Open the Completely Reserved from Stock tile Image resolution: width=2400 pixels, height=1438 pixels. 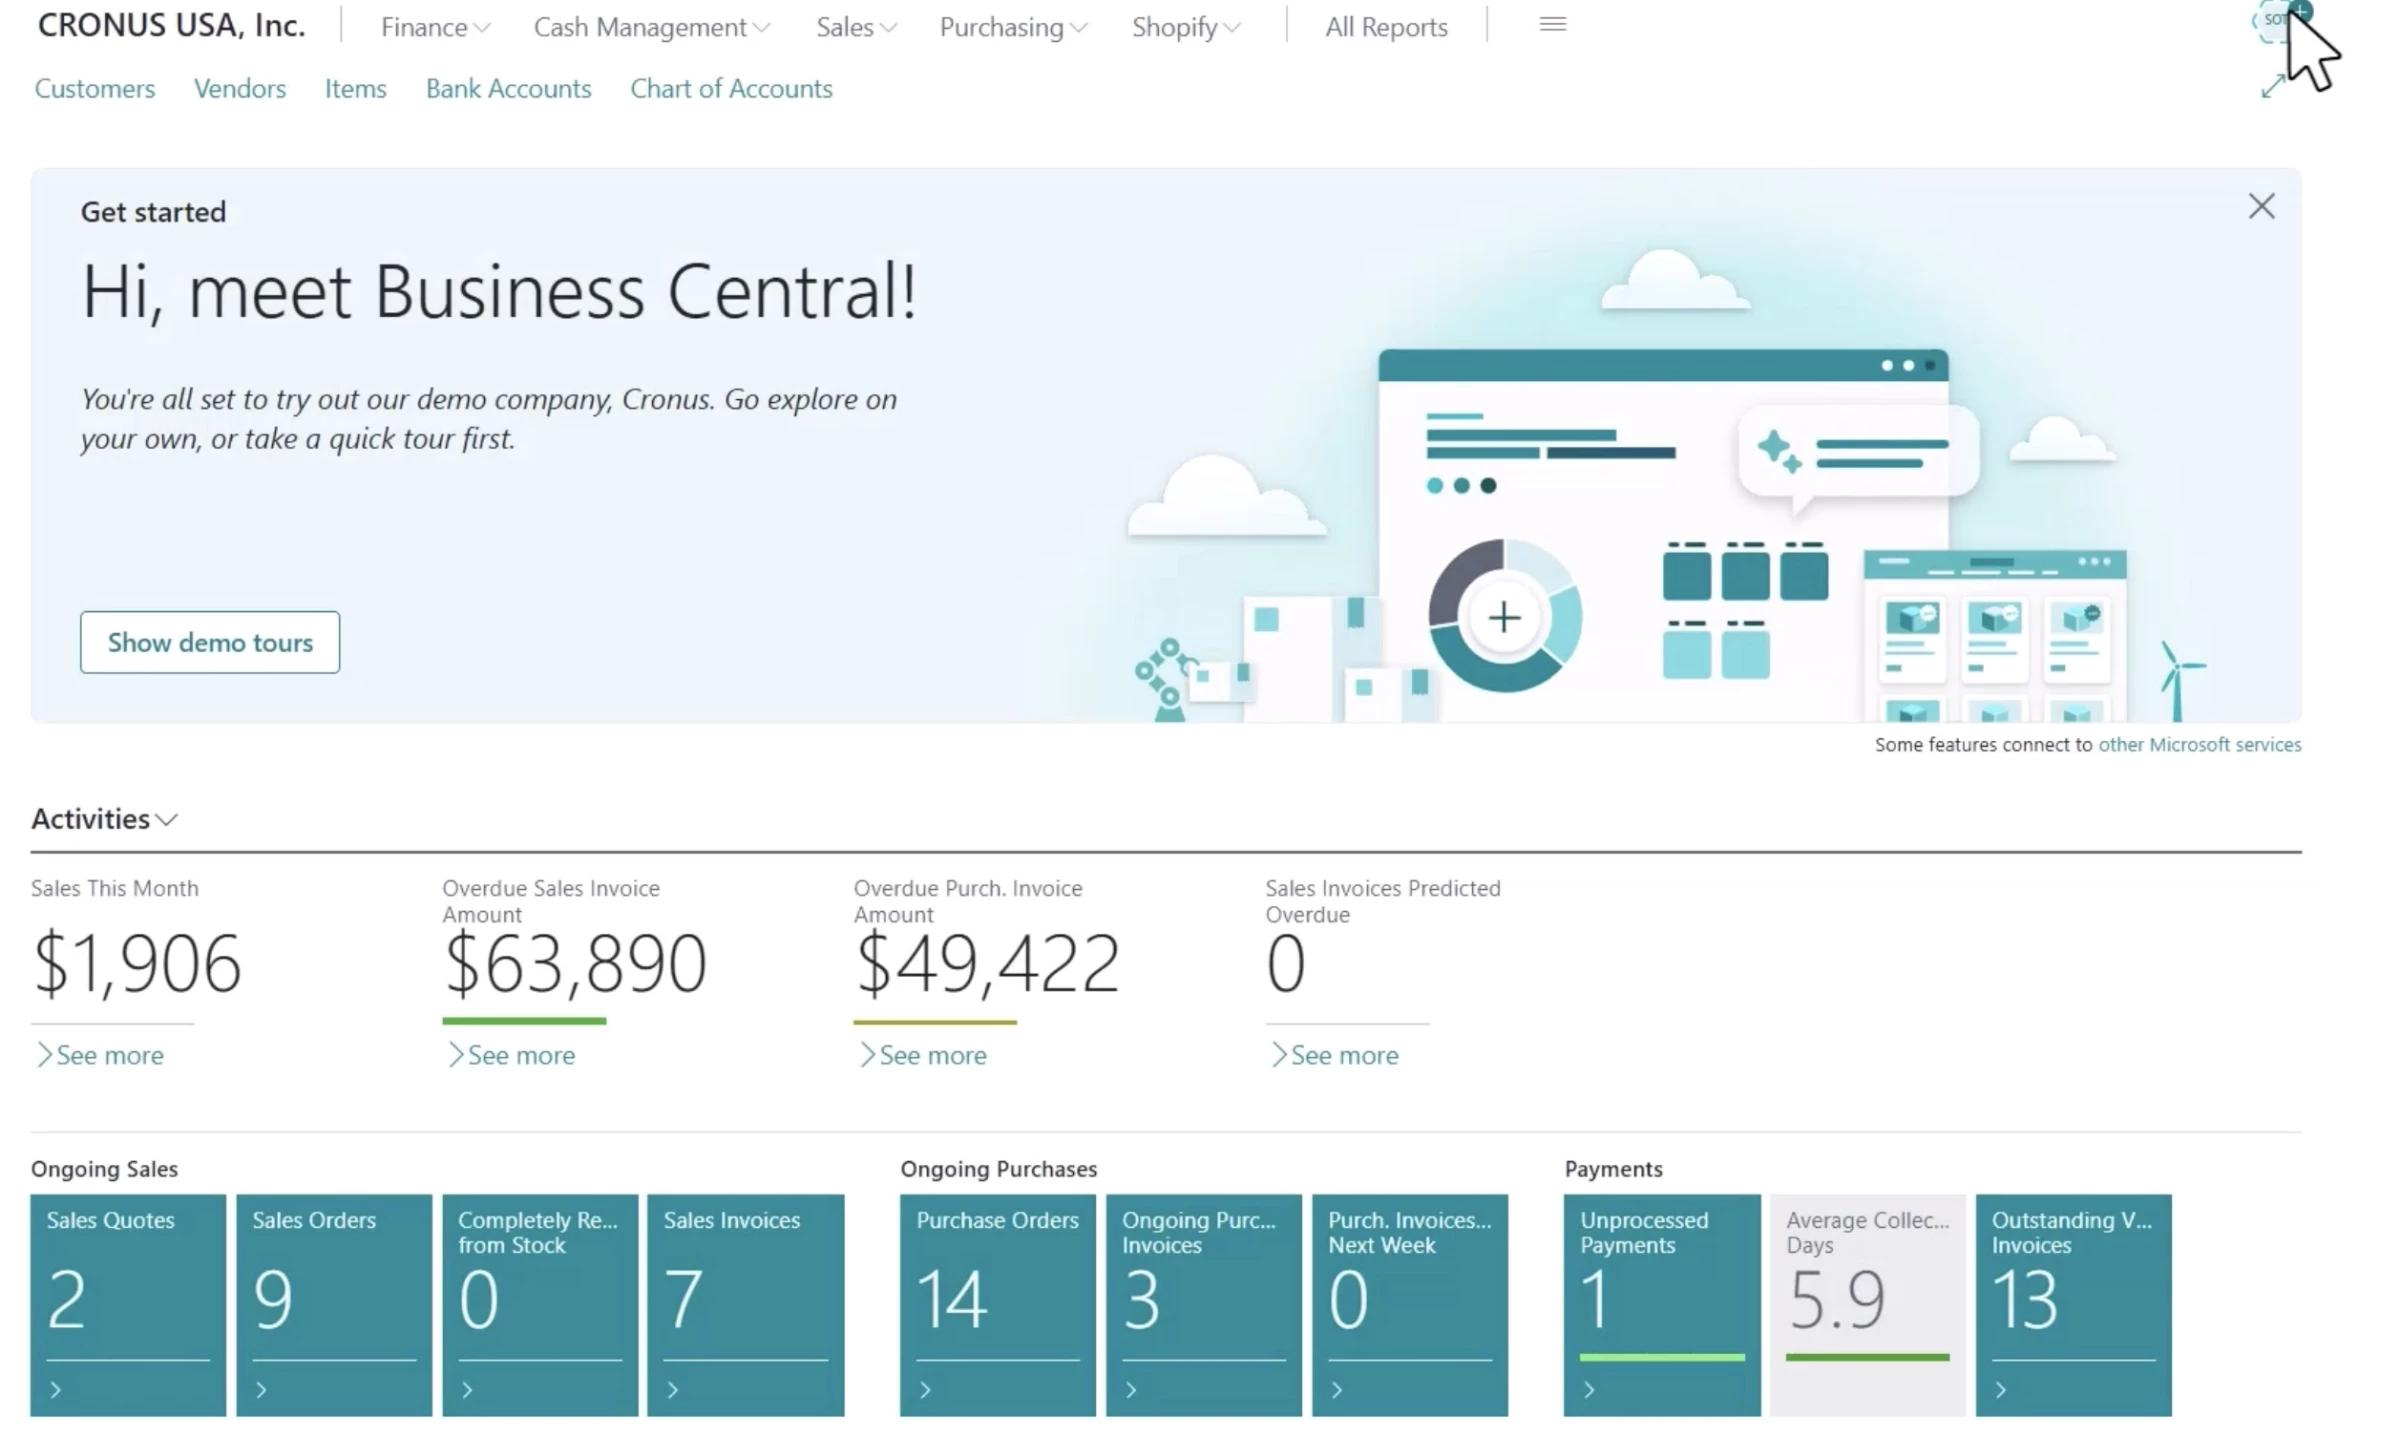tap(540, 1305)
